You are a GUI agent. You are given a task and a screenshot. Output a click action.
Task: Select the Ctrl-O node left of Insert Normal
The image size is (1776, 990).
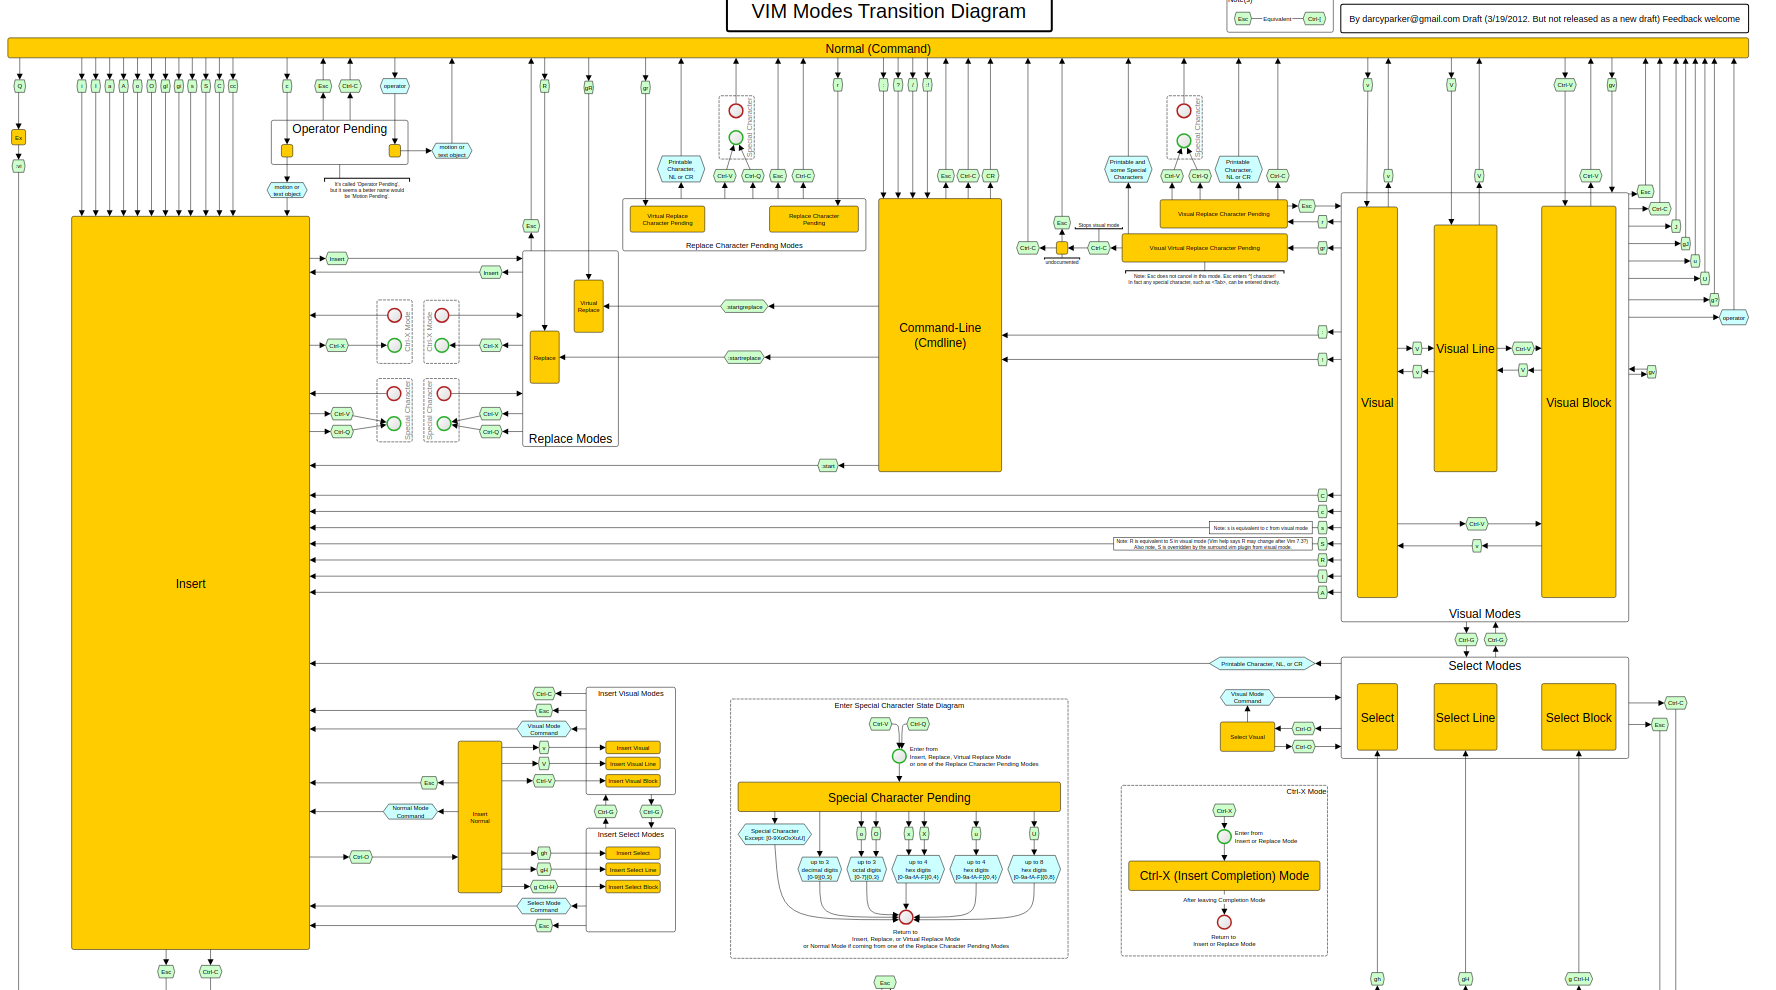(361, 857)
